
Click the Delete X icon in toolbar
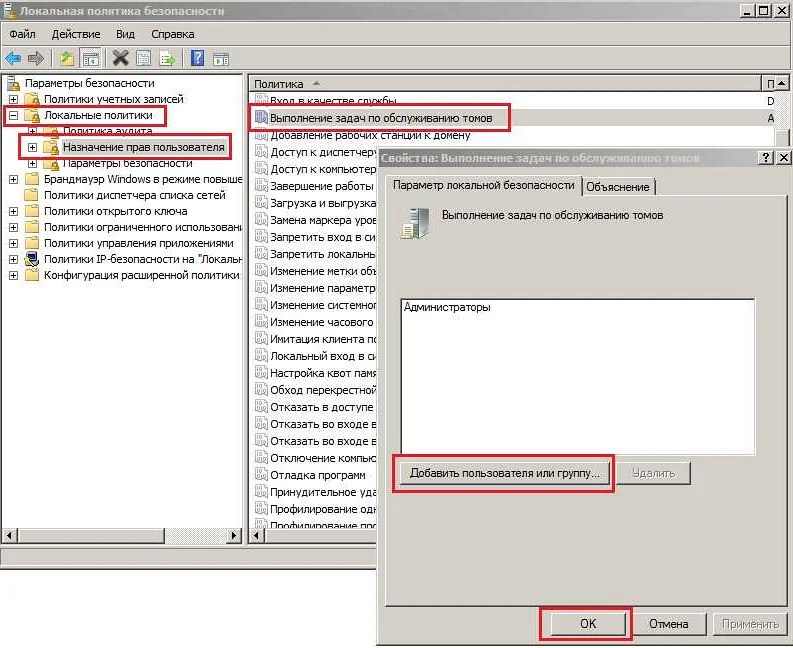point(121,58)
